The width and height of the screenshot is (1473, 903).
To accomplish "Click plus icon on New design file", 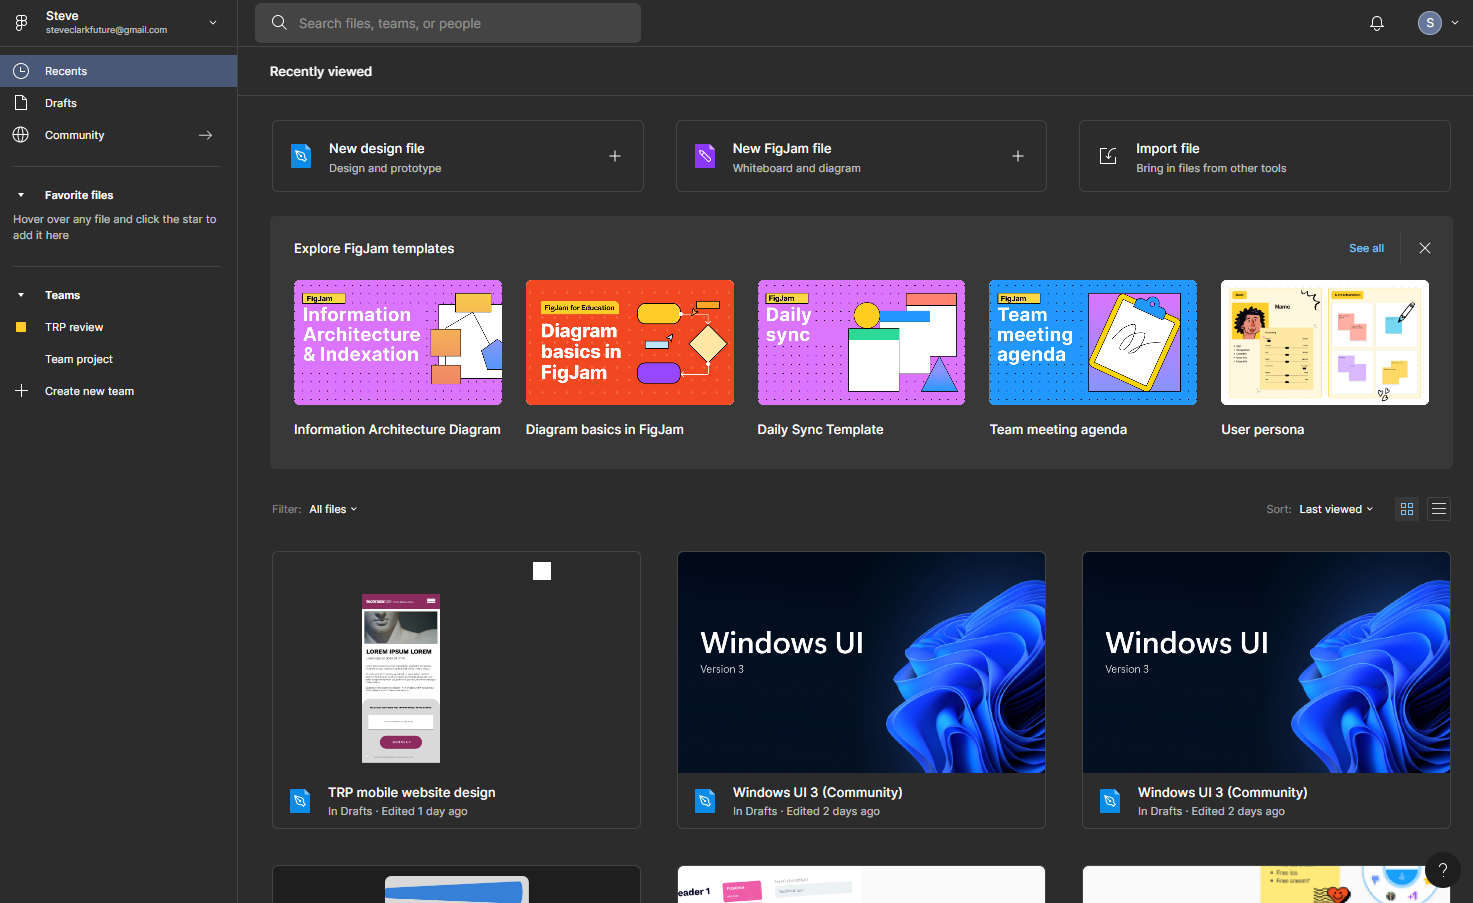I will 615,156.
